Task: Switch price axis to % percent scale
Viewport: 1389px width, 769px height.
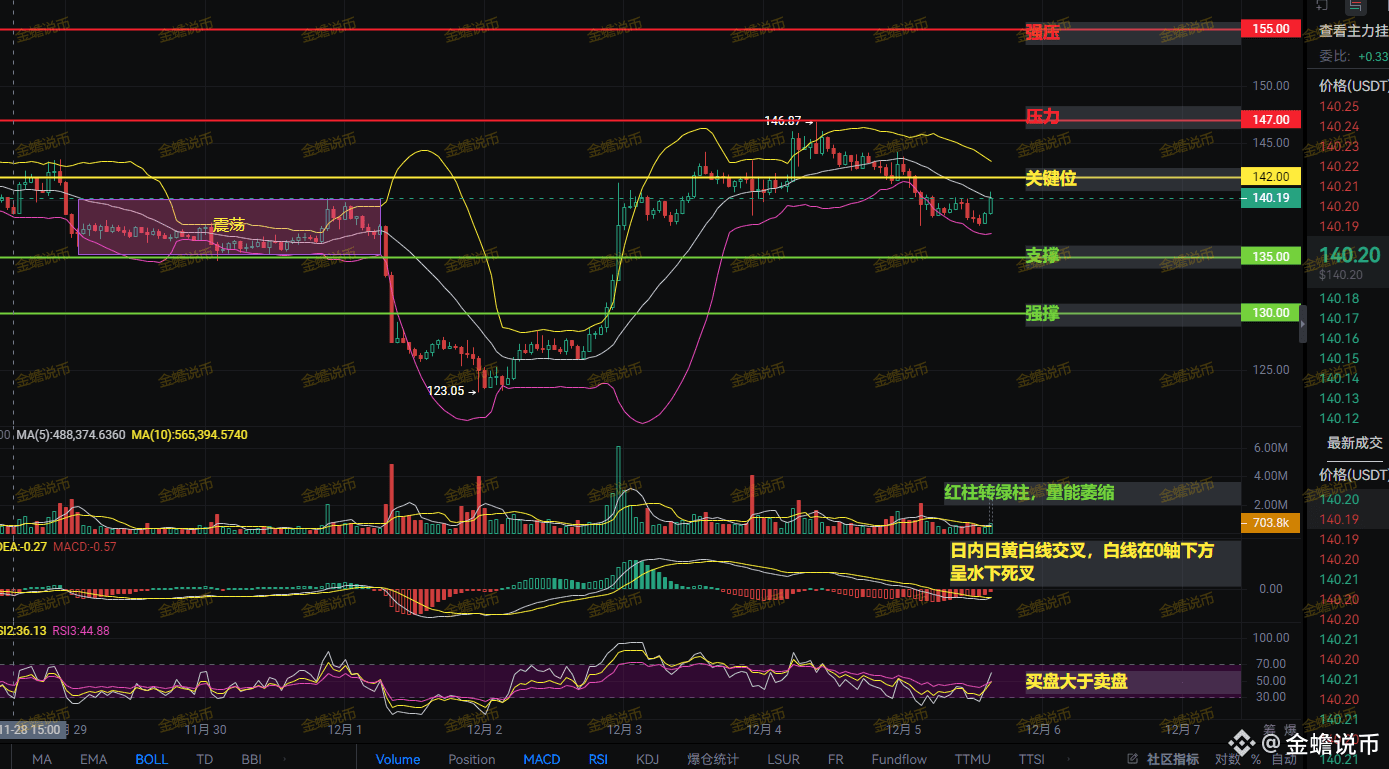Action: 1256,759
